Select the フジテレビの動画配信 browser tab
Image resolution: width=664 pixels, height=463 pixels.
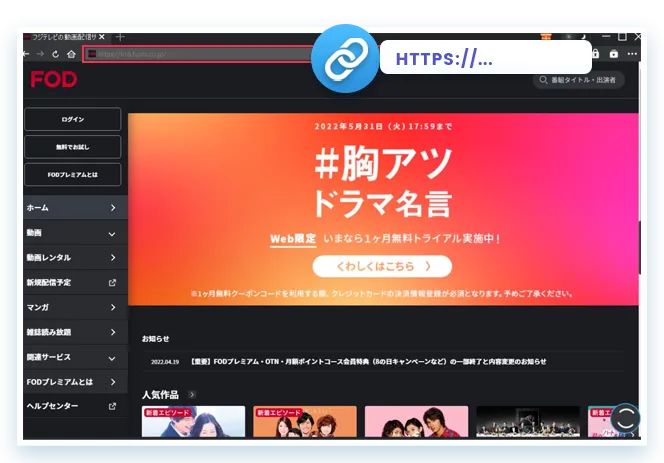tap(64, 37)
